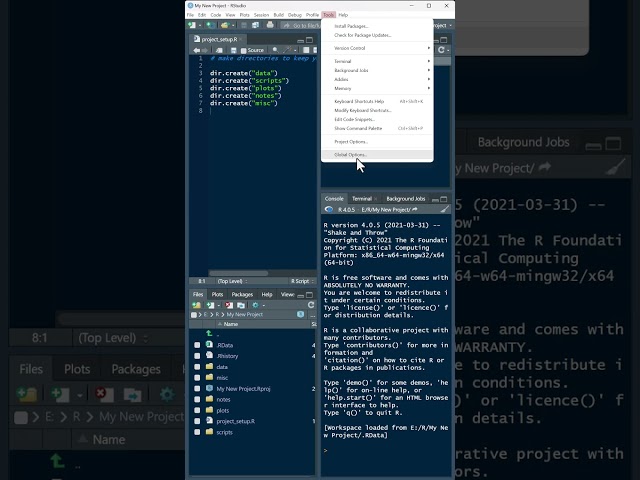Check the box next to .RData

point(197,345)
